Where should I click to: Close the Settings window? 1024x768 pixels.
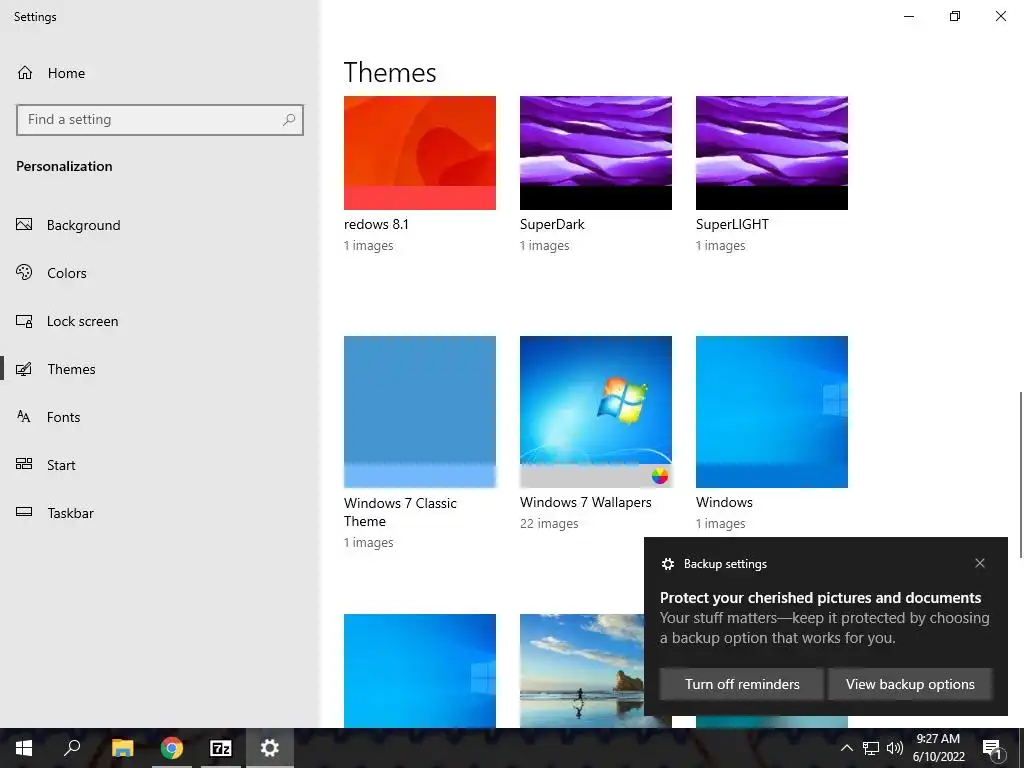click(x=1000, y=16)
